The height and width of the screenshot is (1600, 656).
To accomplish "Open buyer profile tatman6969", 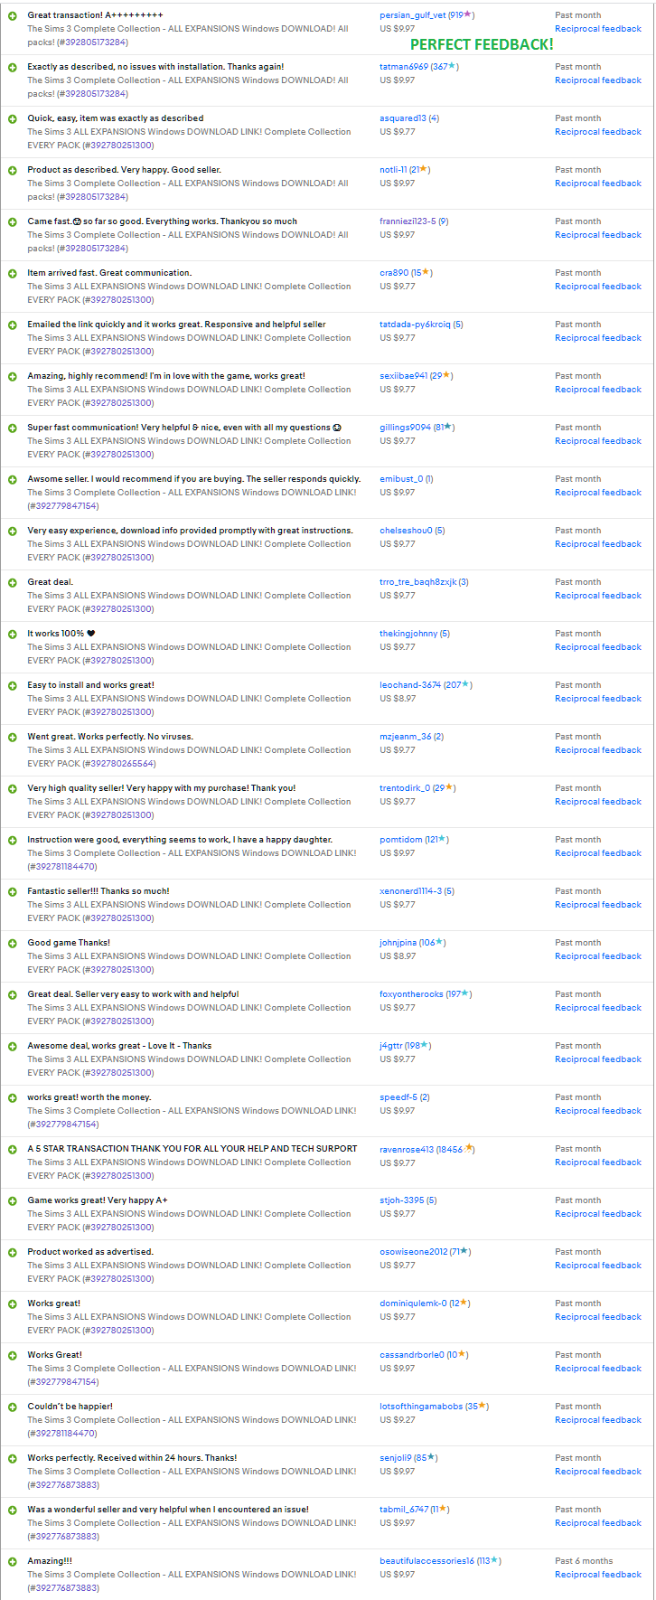I will coord(404,67).
